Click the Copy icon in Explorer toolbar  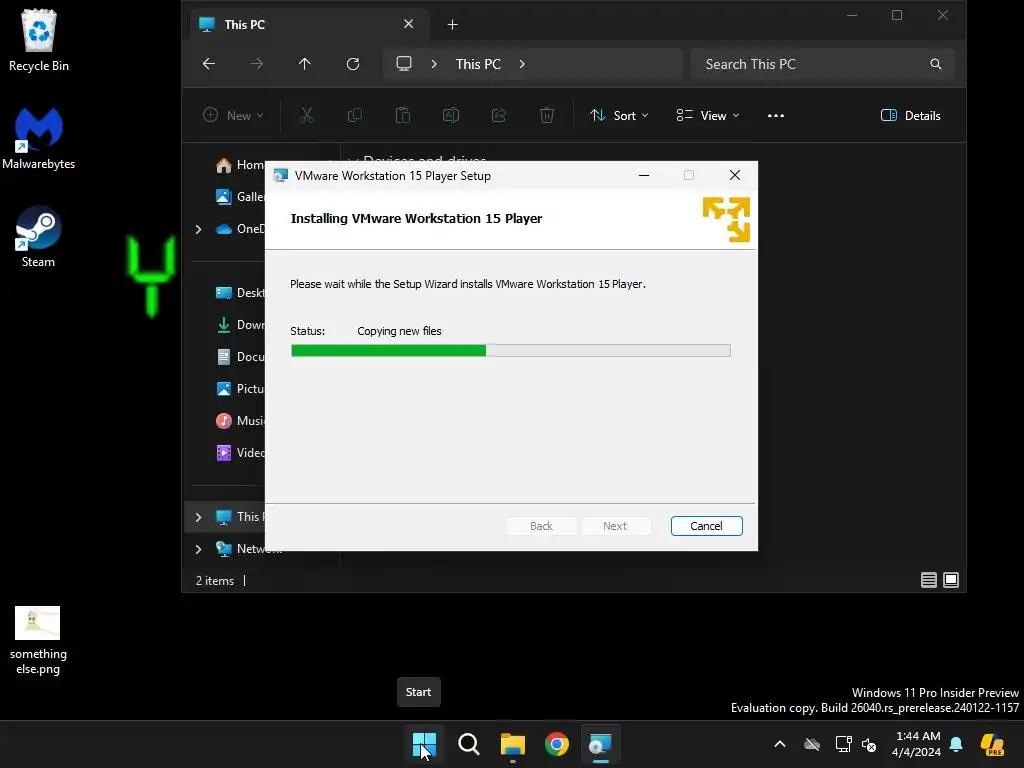point(355,116)
